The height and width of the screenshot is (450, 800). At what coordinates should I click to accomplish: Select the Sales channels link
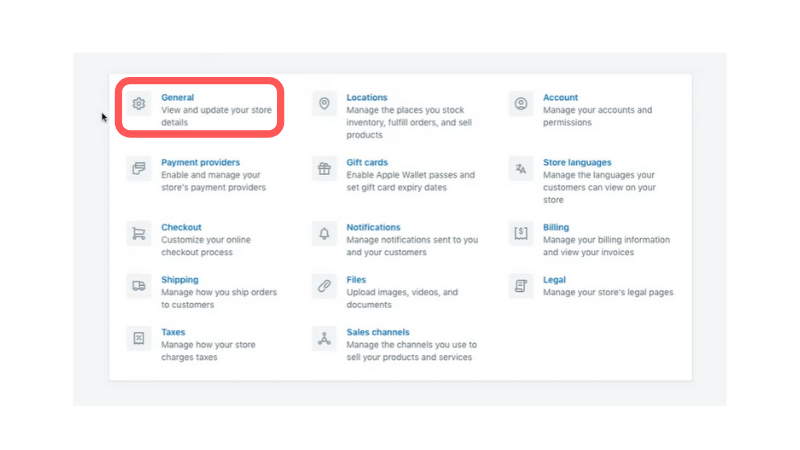(x=378, y=332)
